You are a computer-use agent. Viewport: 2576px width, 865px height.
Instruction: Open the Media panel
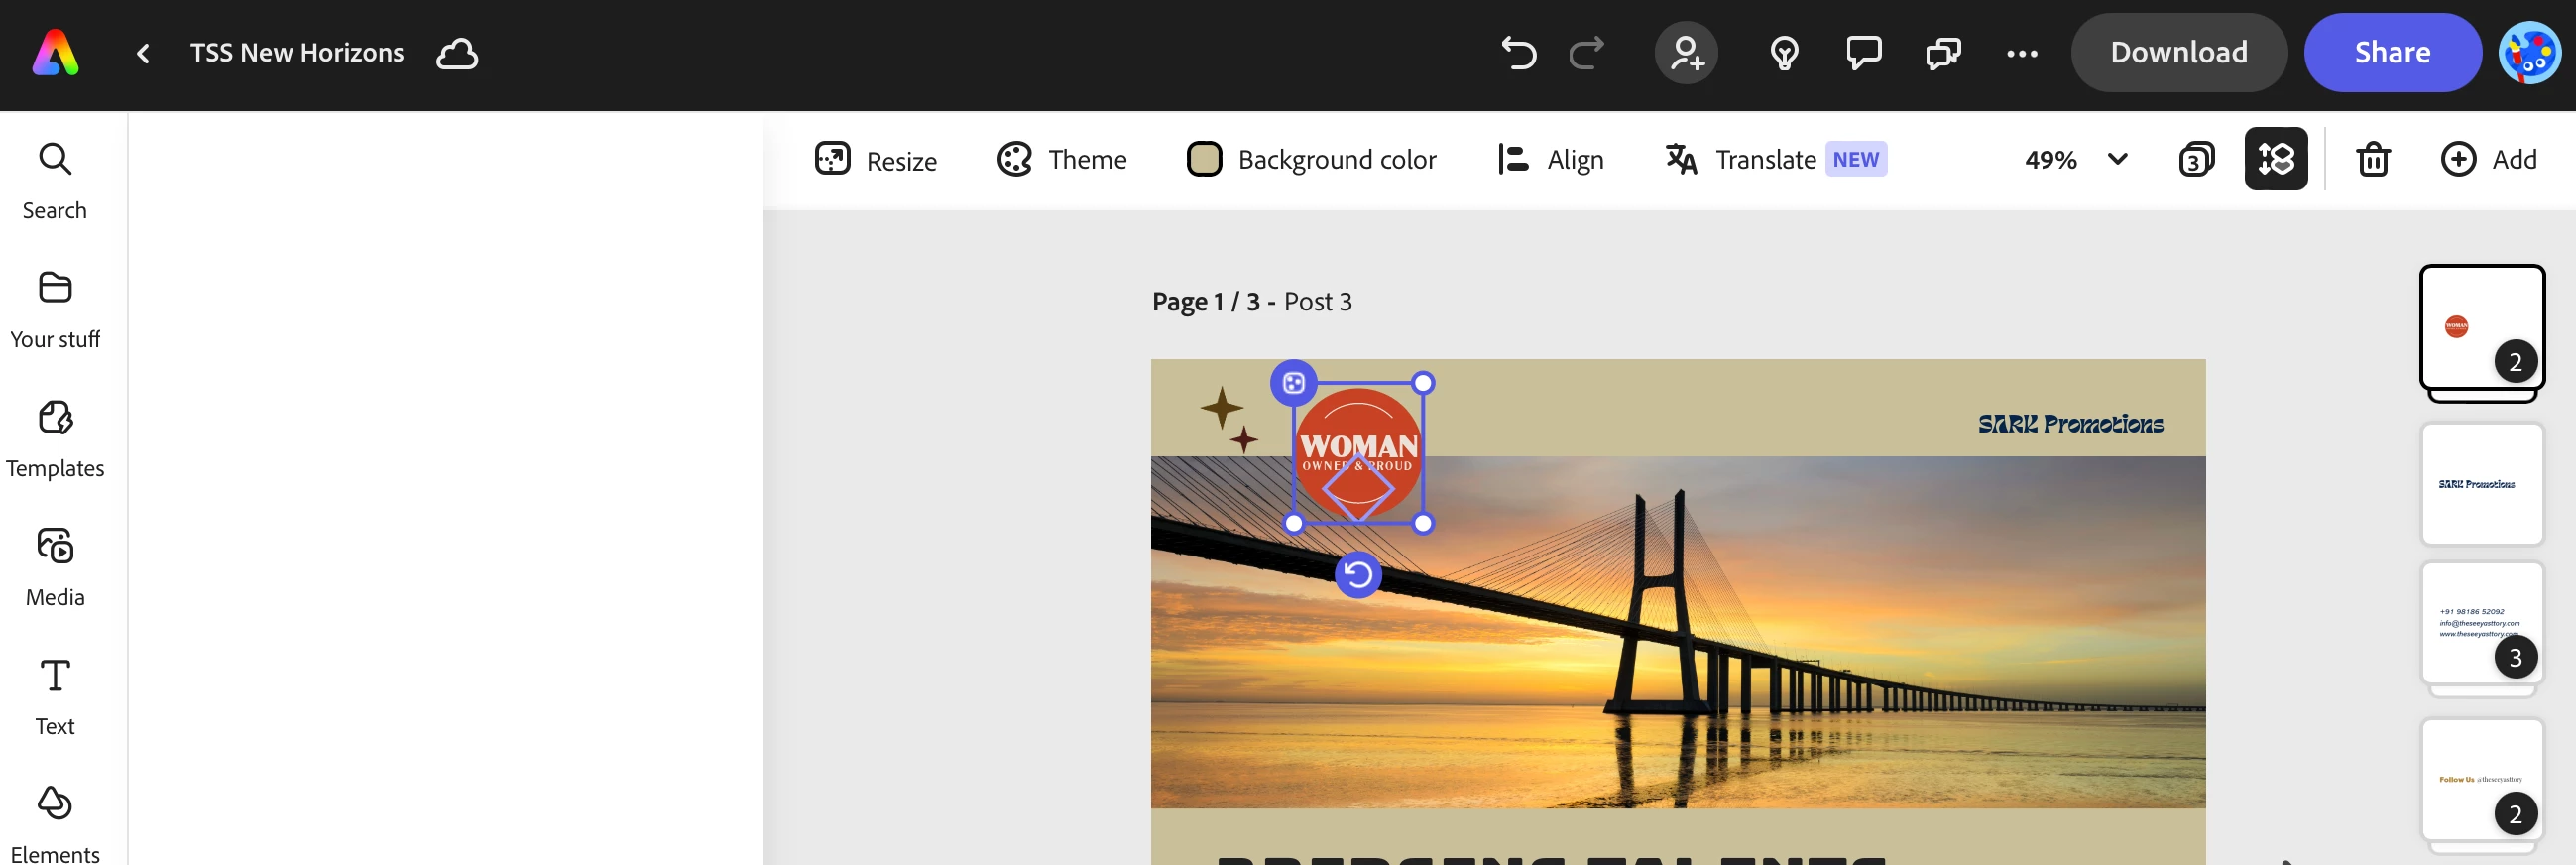(55, 567)
